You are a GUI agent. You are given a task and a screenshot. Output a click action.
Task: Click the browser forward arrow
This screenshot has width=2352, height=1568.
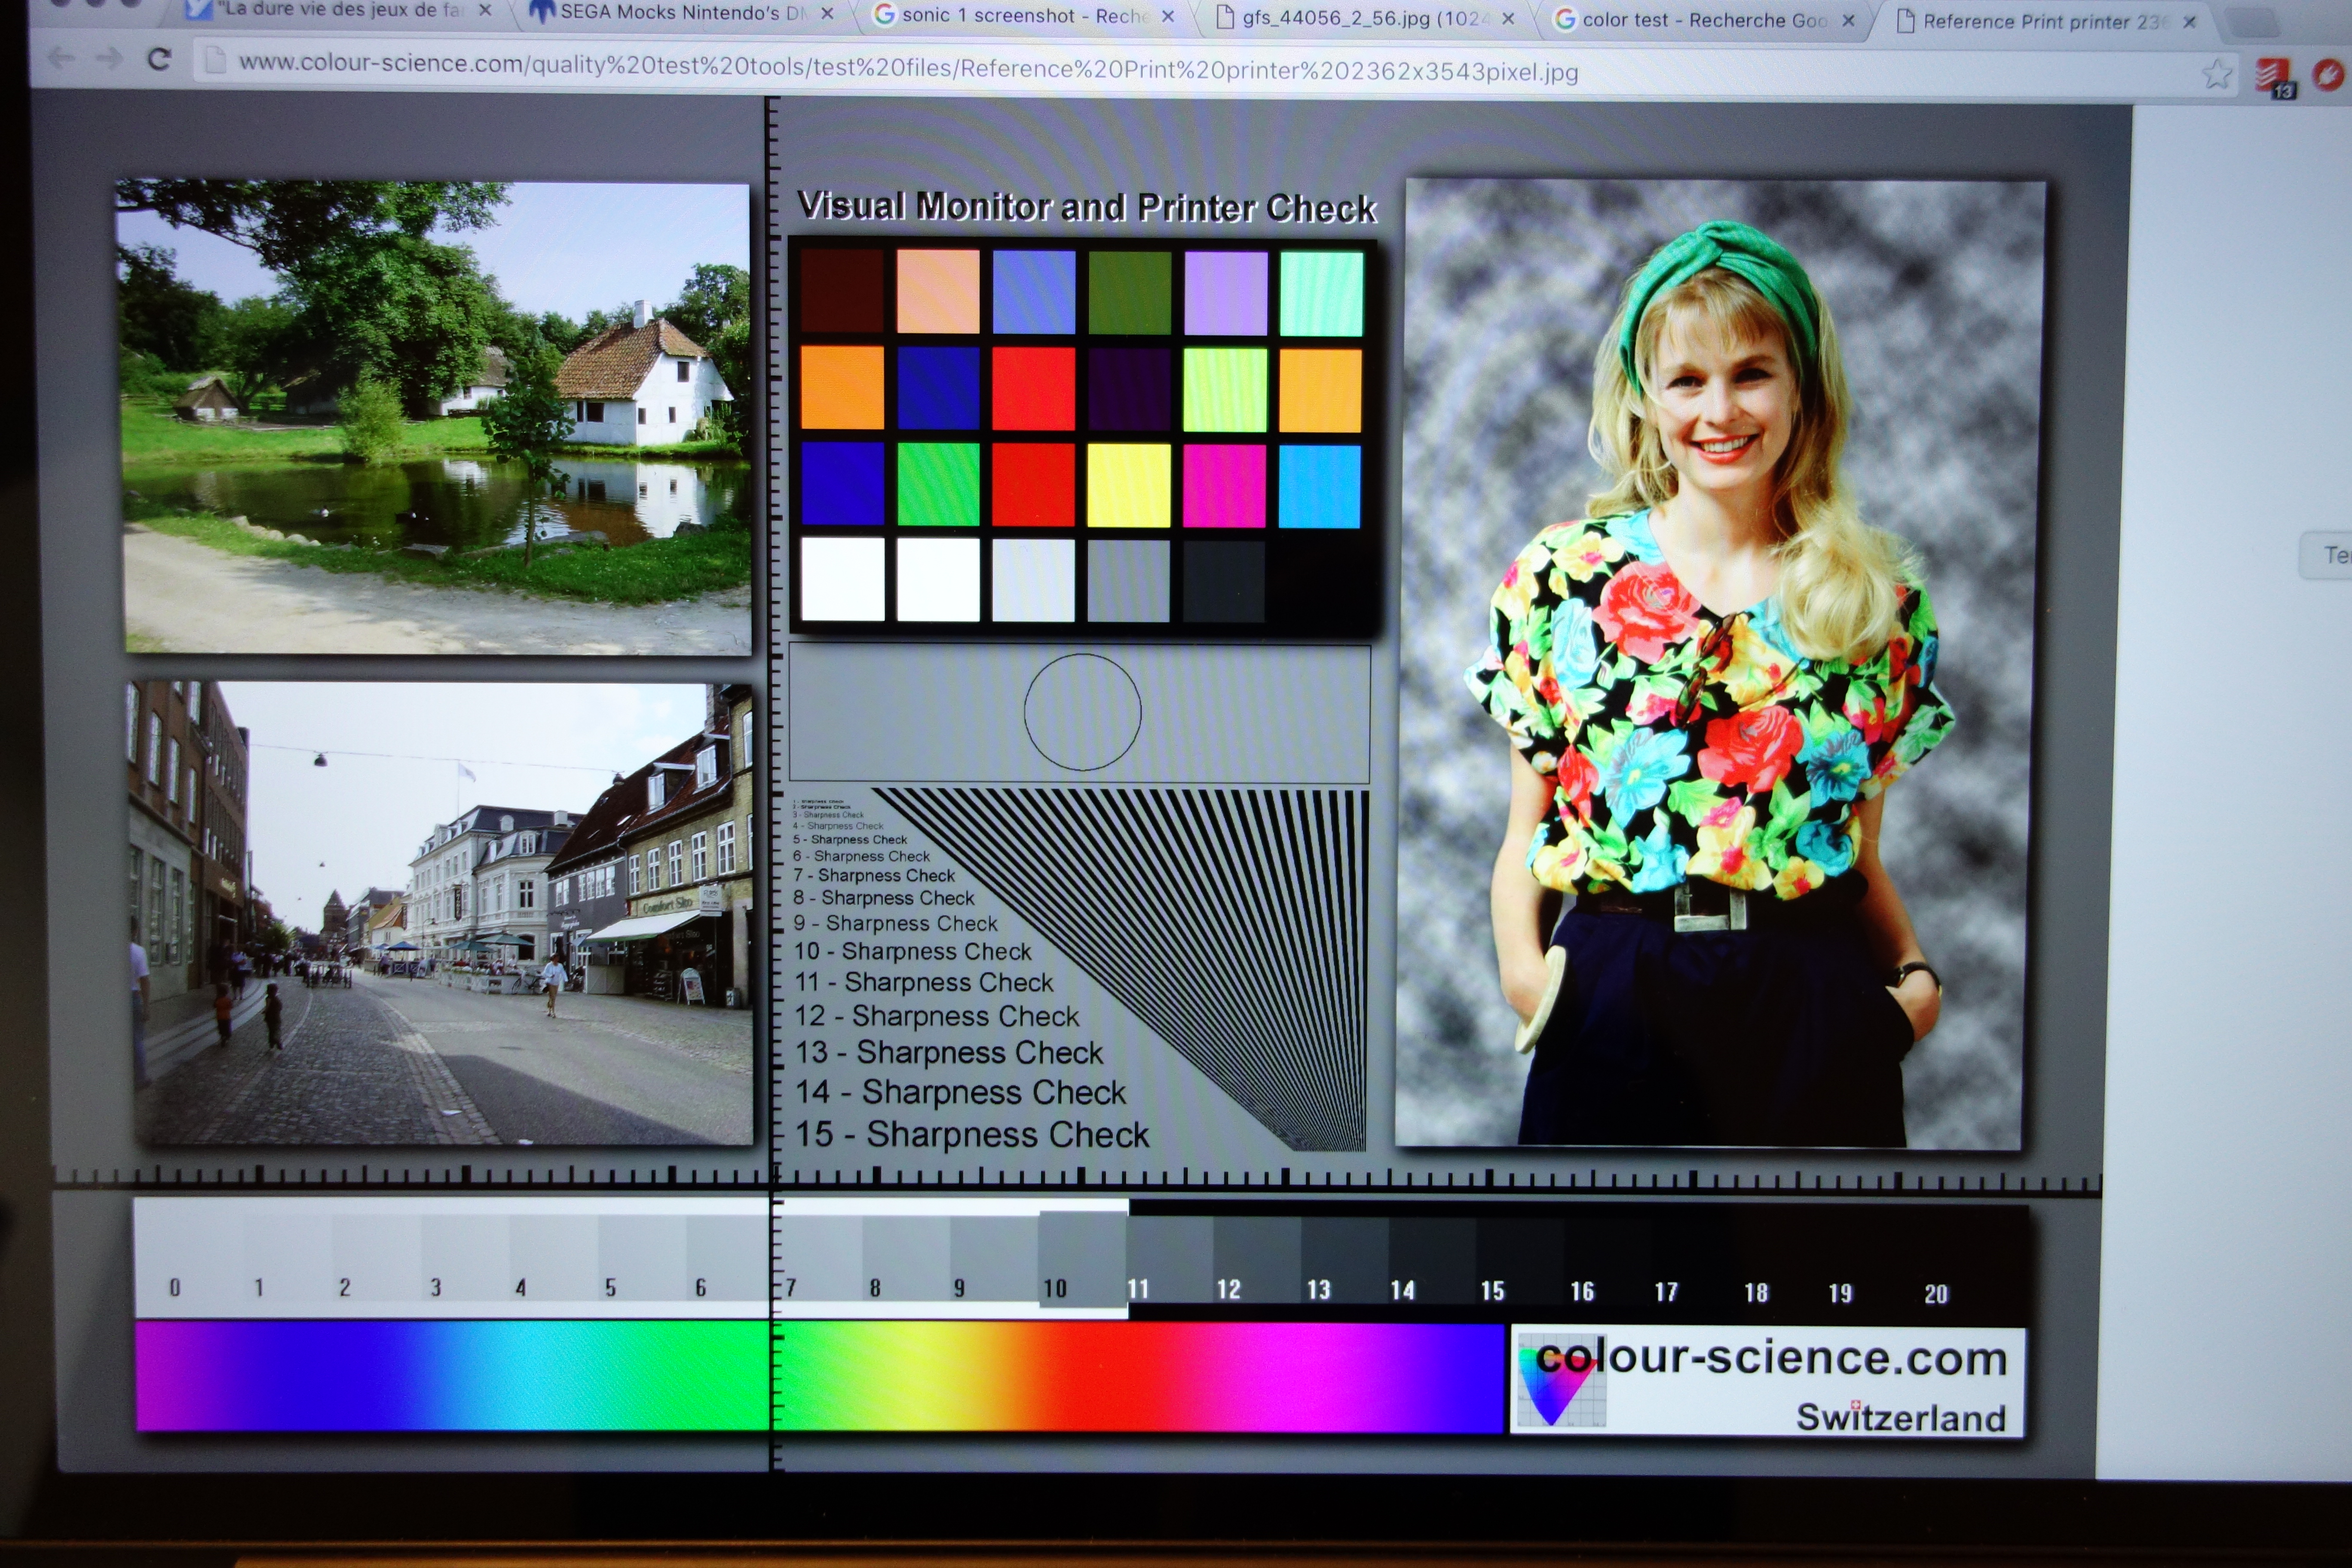(x=109, y=59)
